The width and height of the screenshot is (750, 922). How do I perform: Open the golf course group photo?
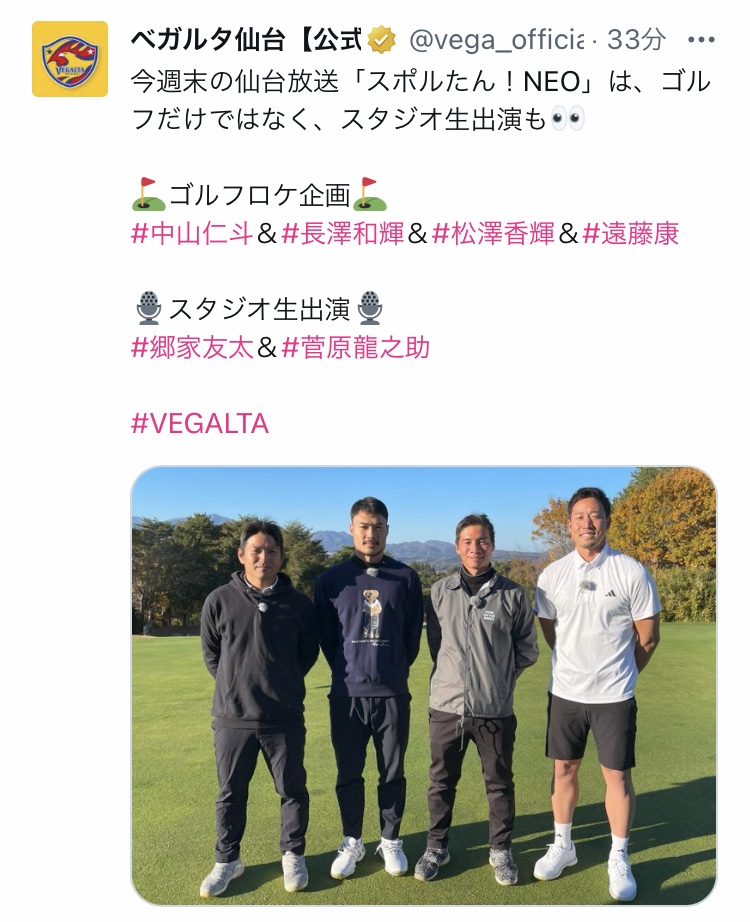coord(424,686)
